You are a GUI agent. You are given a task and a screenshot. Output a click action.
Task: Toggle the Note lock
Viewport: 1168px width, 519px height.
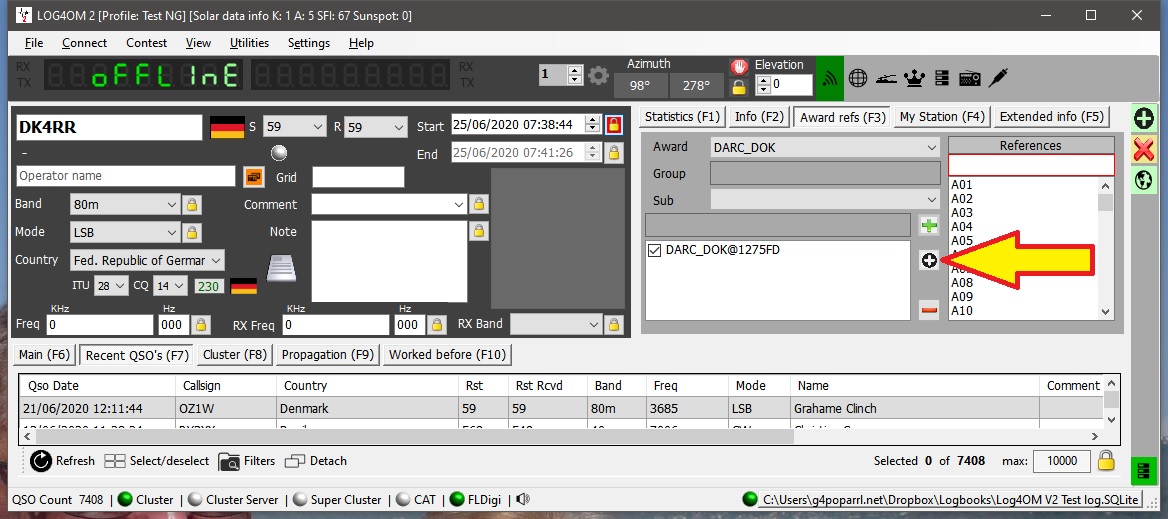(479, 231)
